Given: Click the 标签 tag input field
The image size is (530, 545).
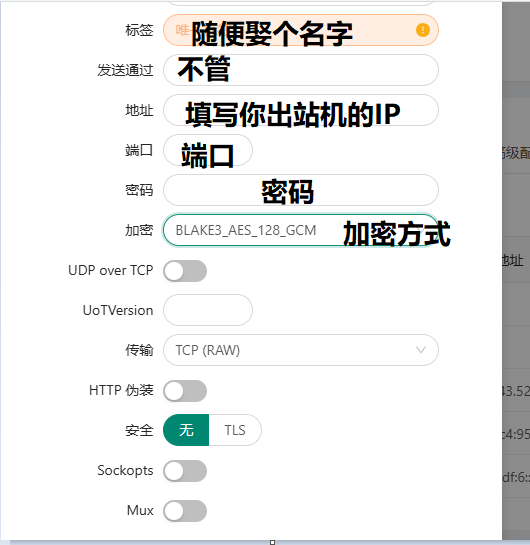Looking at the screenshot, I should (x=301, y=30).
